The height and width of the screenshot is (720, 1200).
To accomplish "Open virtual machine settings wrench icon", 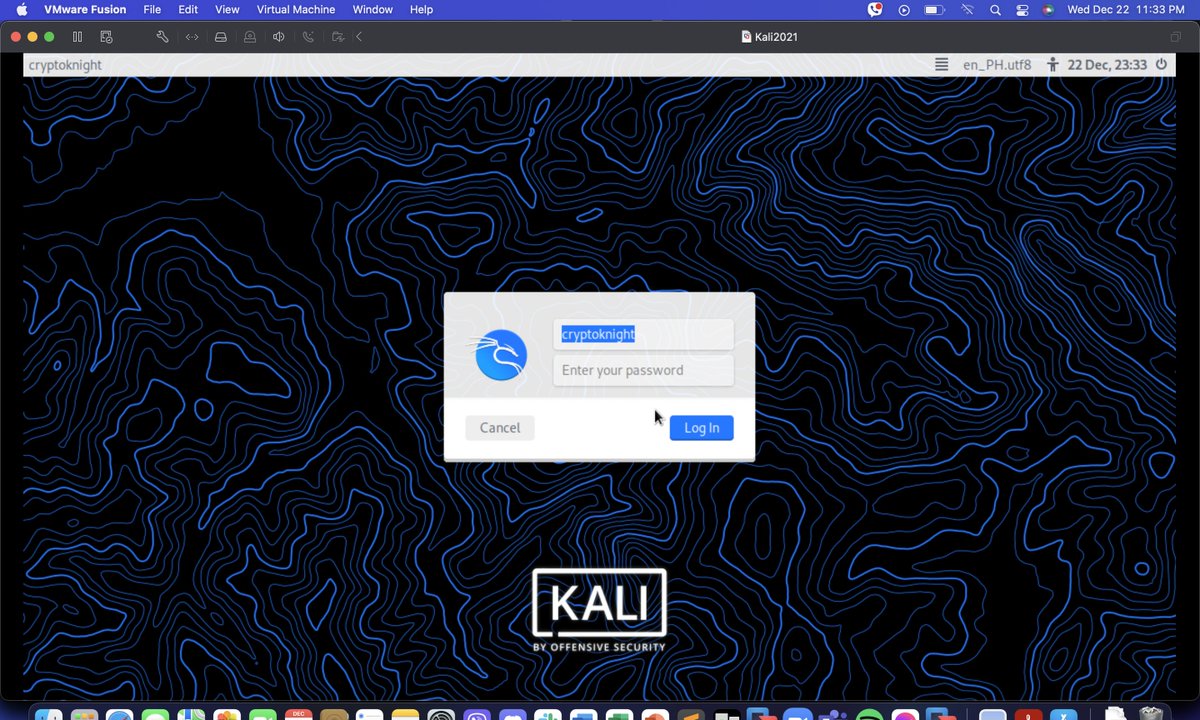I will click(x=163, y=37).
